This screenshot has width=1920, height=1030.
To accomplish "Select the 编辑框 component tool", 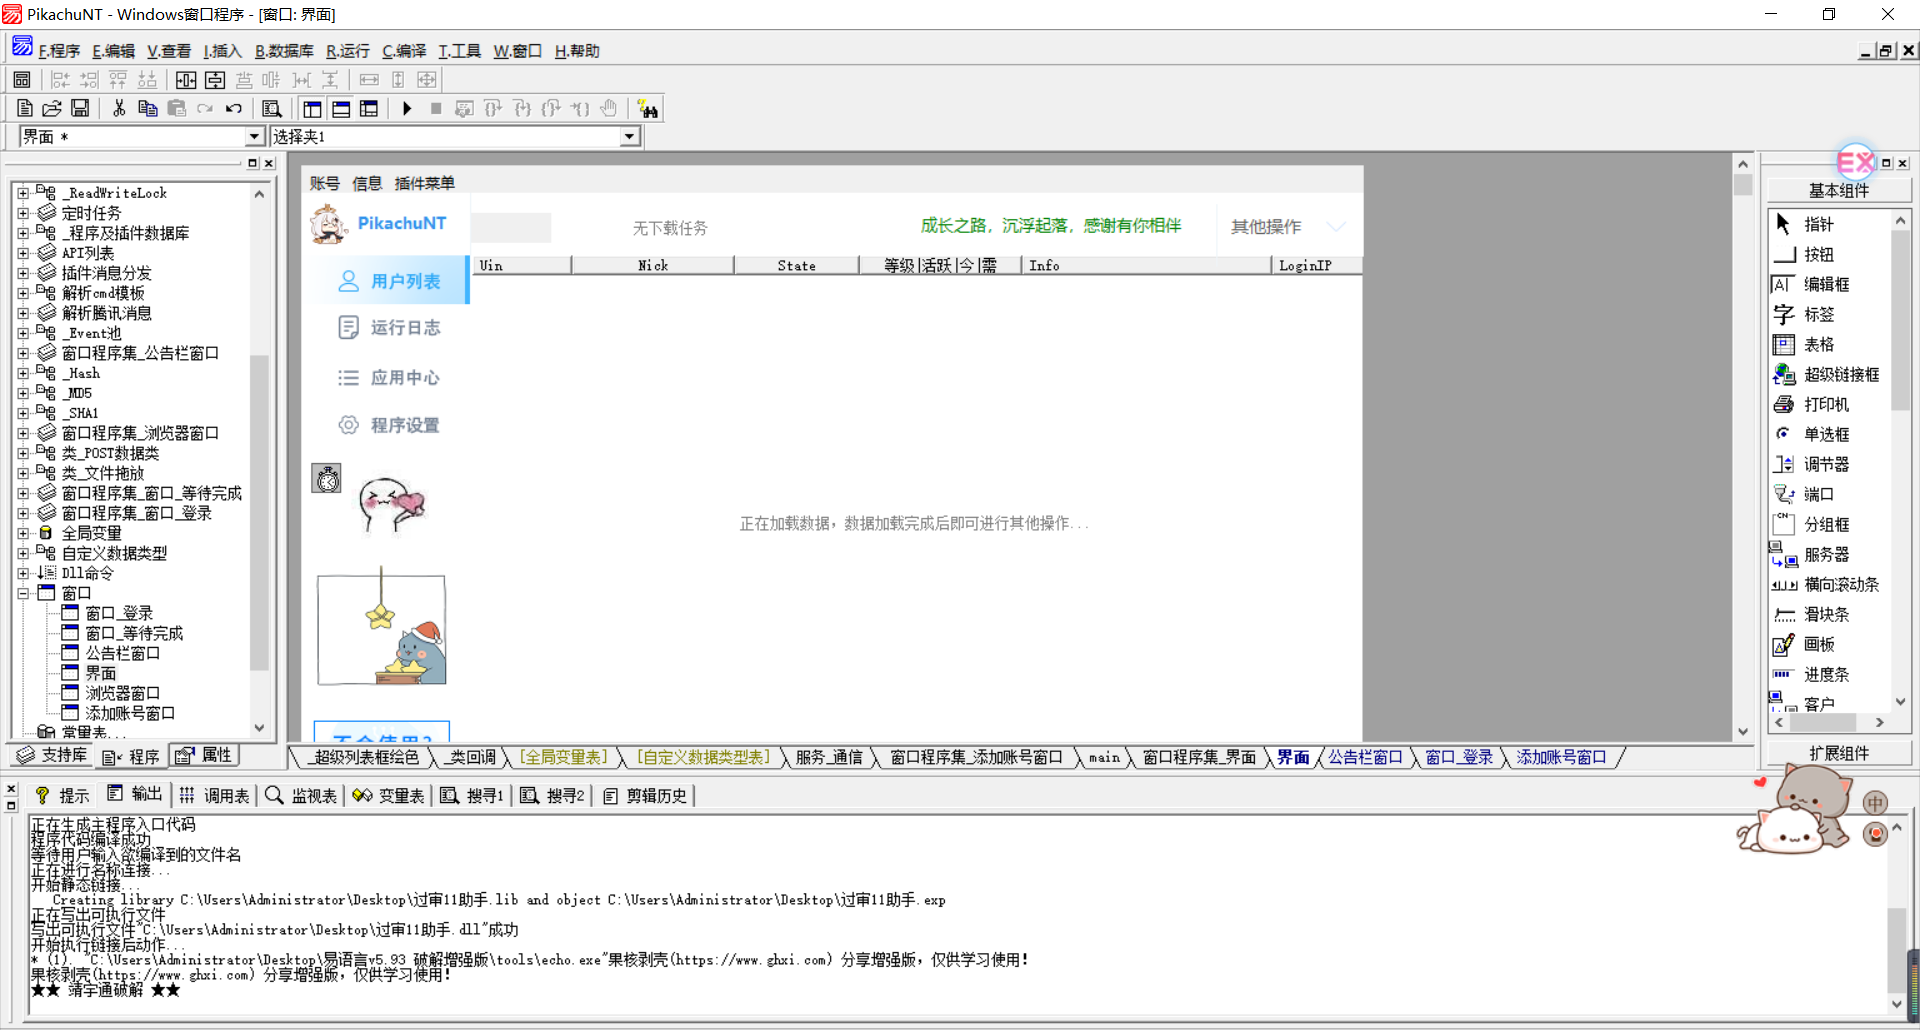I will (1825, 285).
